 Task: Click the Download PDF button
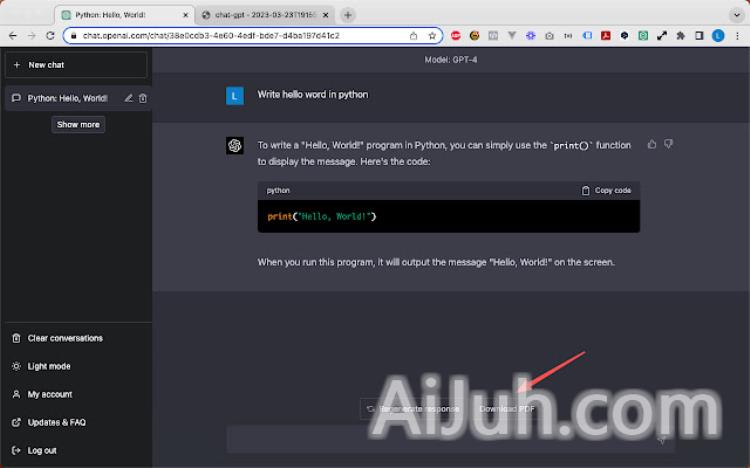point(507,408)
